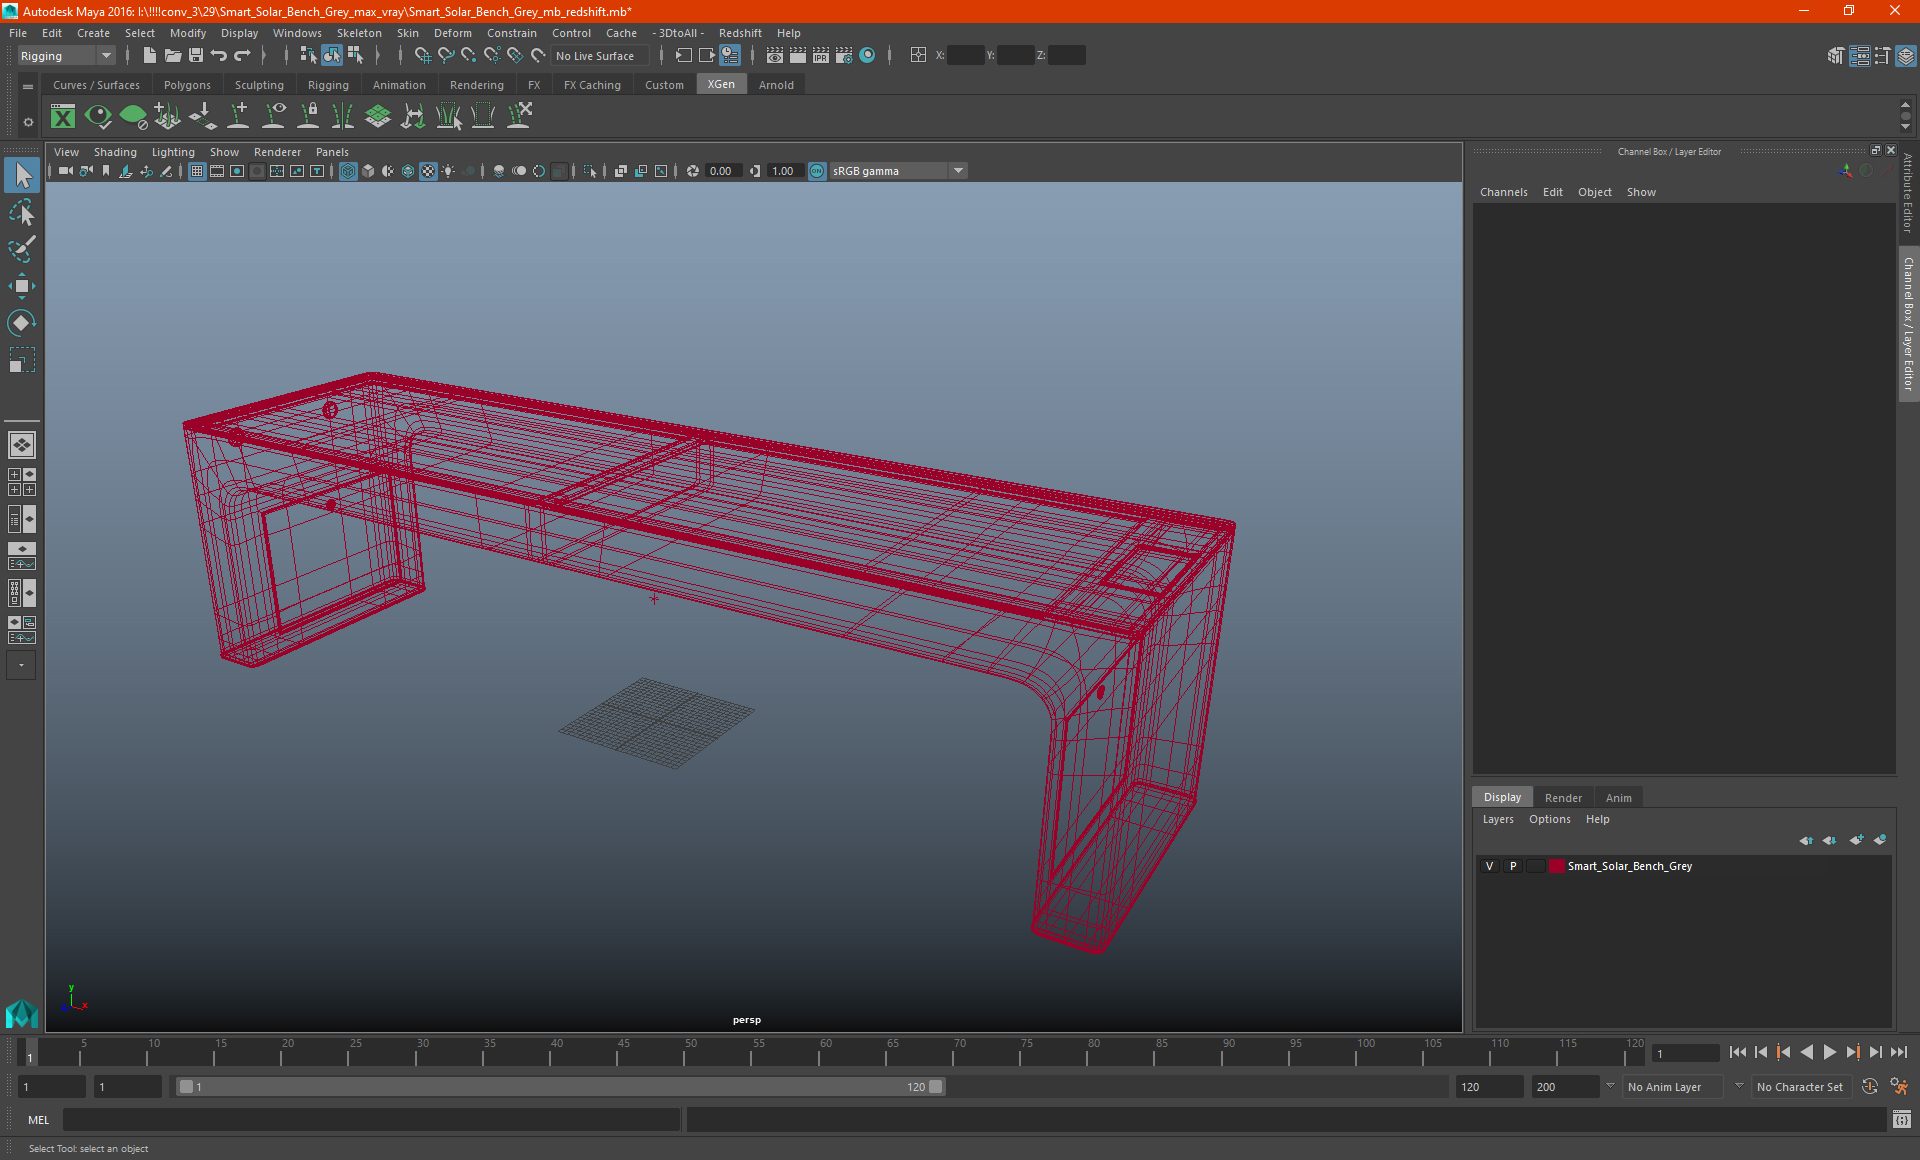The width and height of the screenshot is (1920, 1160).
Task: Select the arrow Select tool
Action: point(22,175)
